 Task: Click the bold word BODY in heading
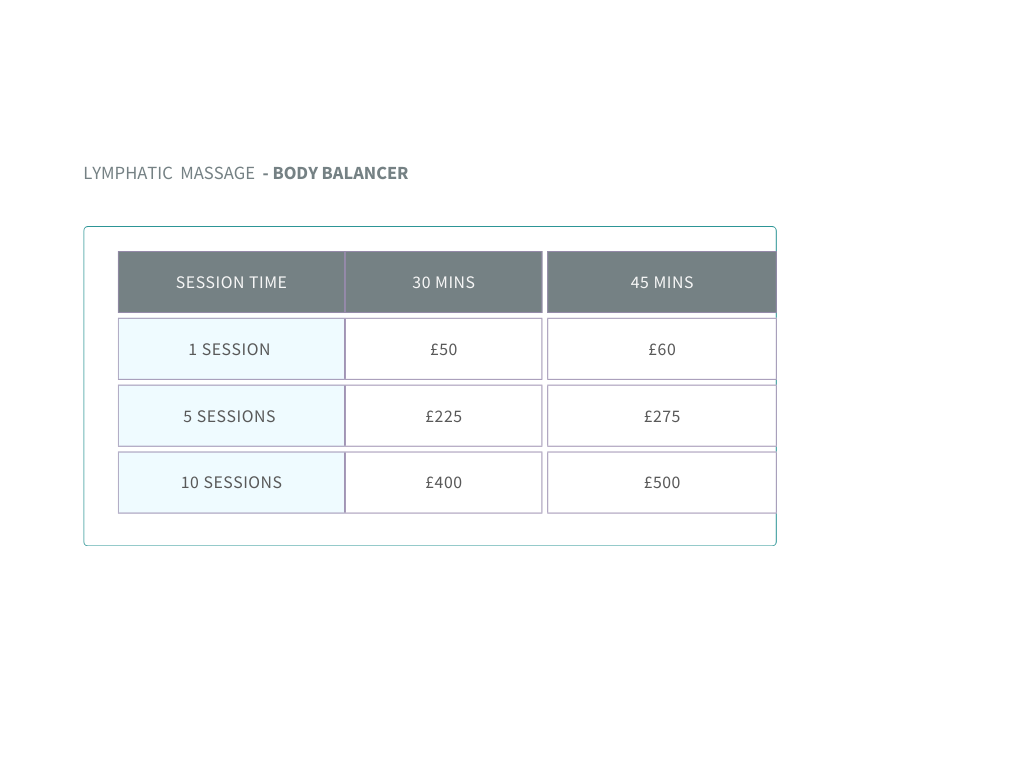tap(295, 173)
